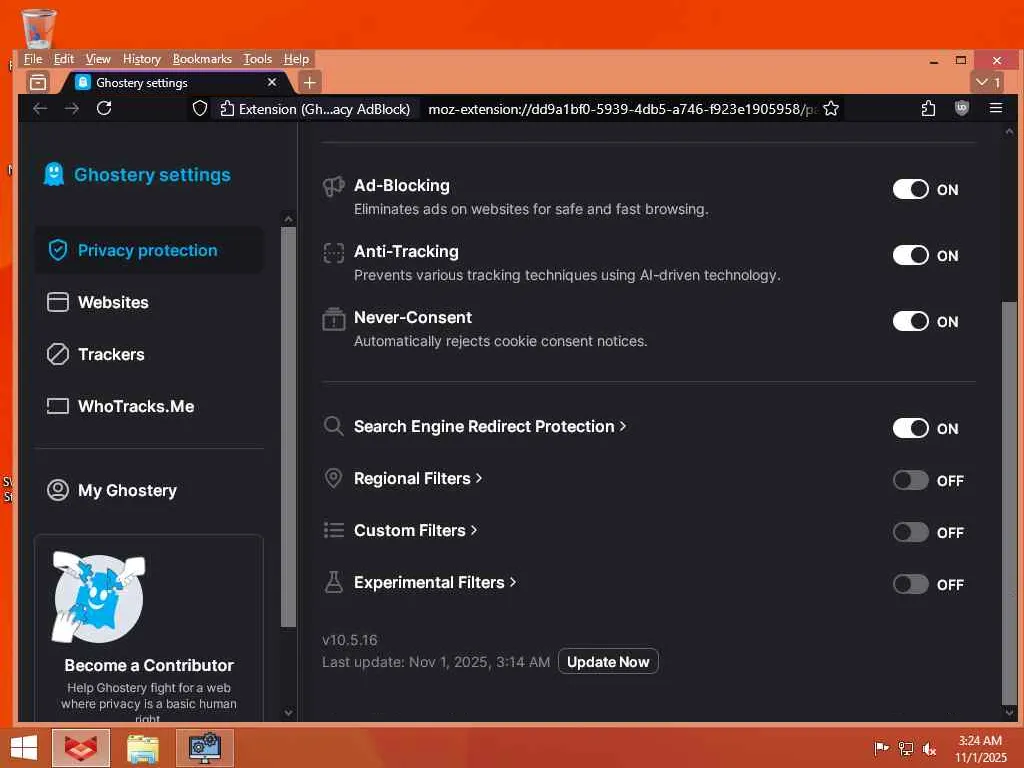Open the Websites settings page
This screenshot has height=768, width=1024.
tap(149, 302)
